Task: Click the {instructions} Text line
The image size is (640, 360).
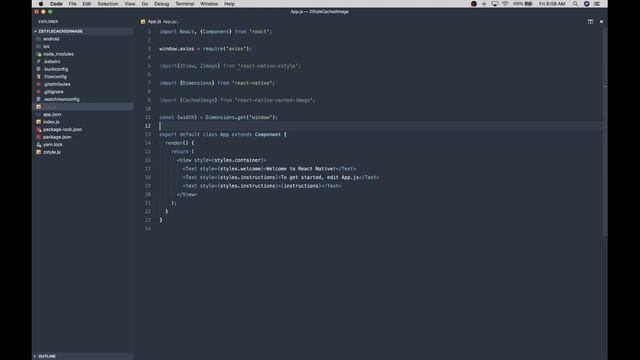Action: click(262, 186)
